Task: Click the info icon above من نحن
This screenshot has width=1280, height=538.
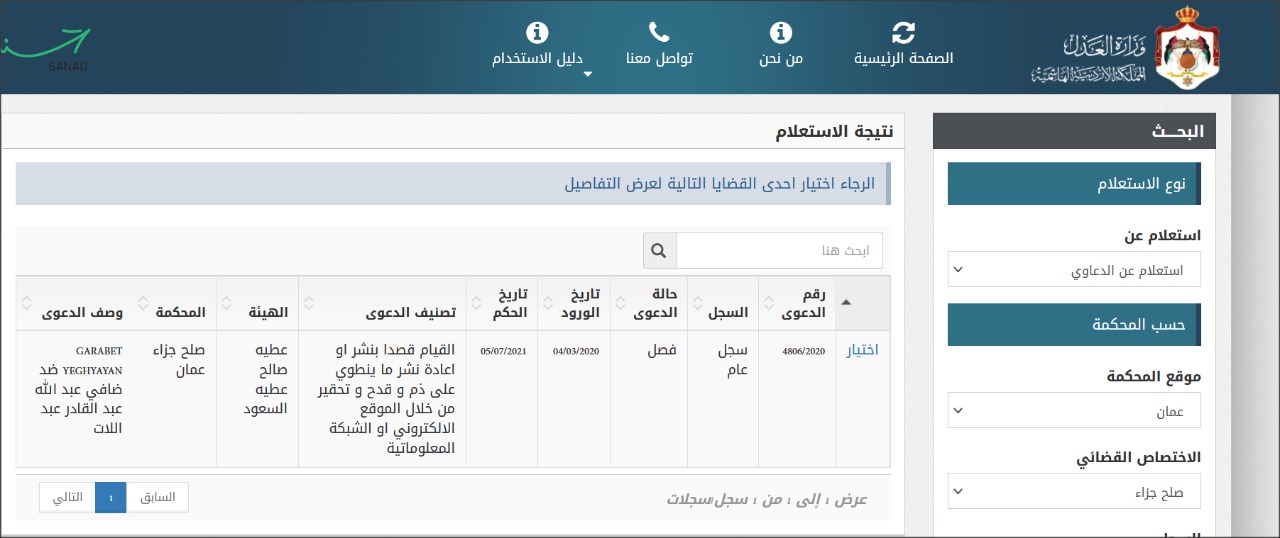Action: coord(780,32)
